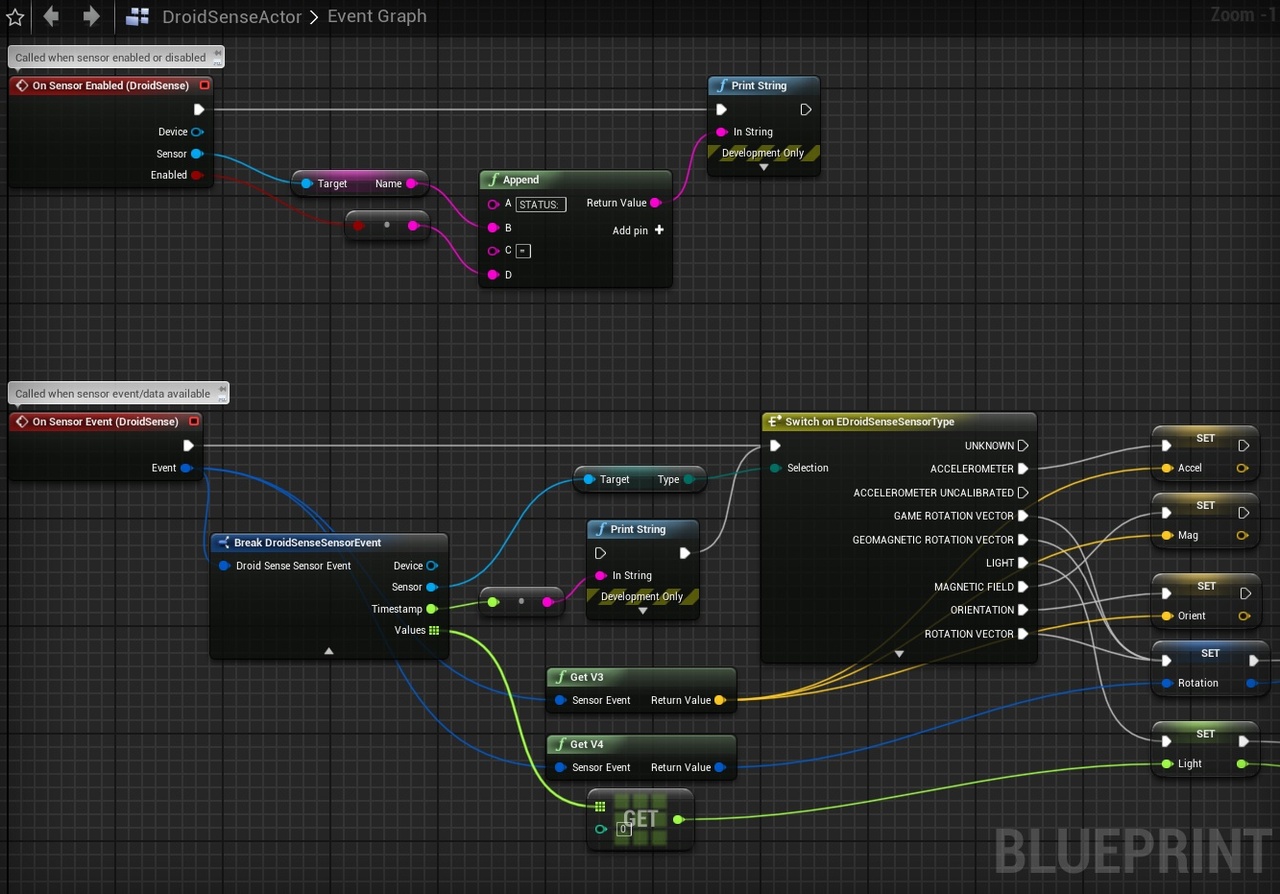Click the UNKNOWN exec output pin
Viewport: 1280px width, 894px height.
[1023, 446]
